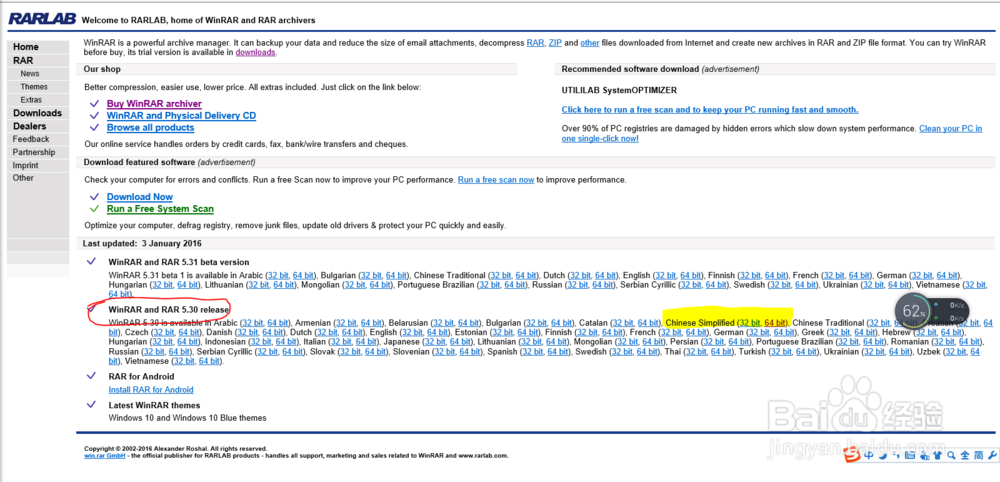
Task: Open Partnership in the sidebar
Action: pos(34,152)
